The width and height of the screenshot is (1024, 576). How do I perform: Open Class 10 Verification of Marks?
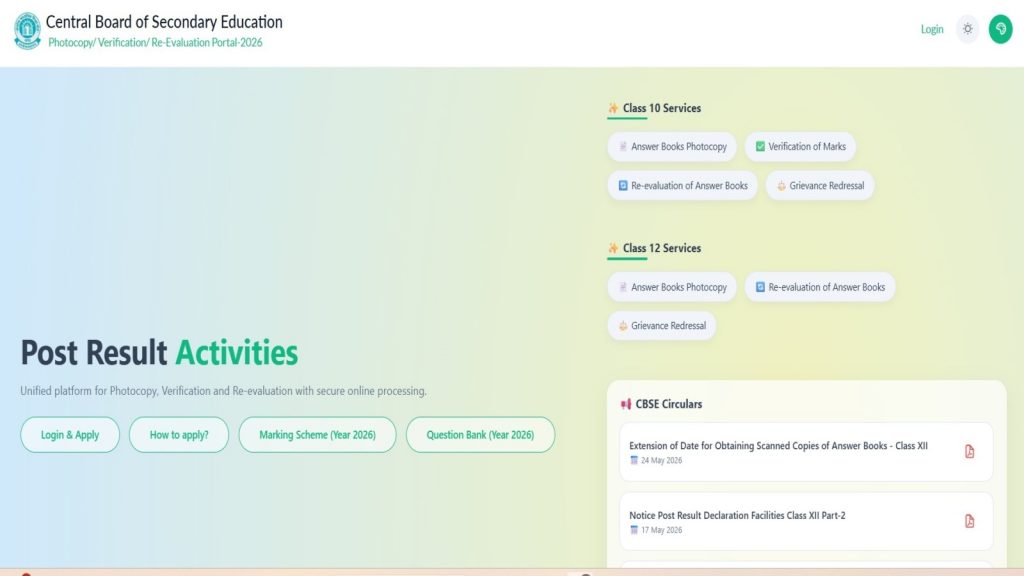coord(800,146)
